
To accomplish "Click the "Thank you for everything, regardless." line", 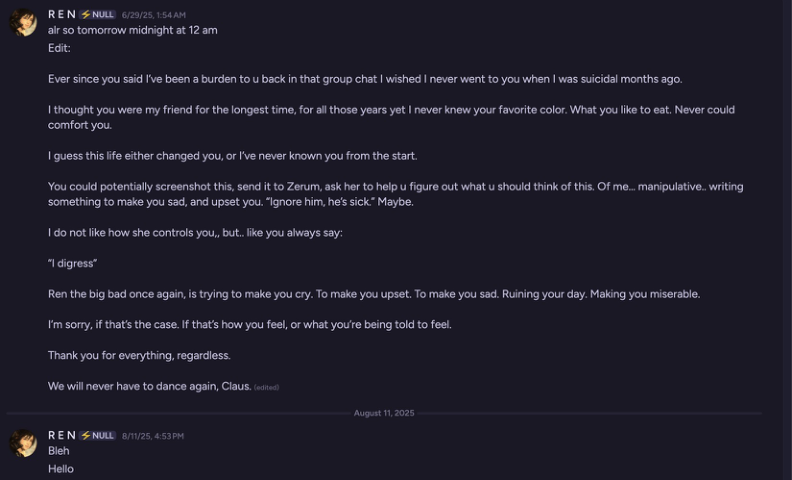I will click(139, 356).
